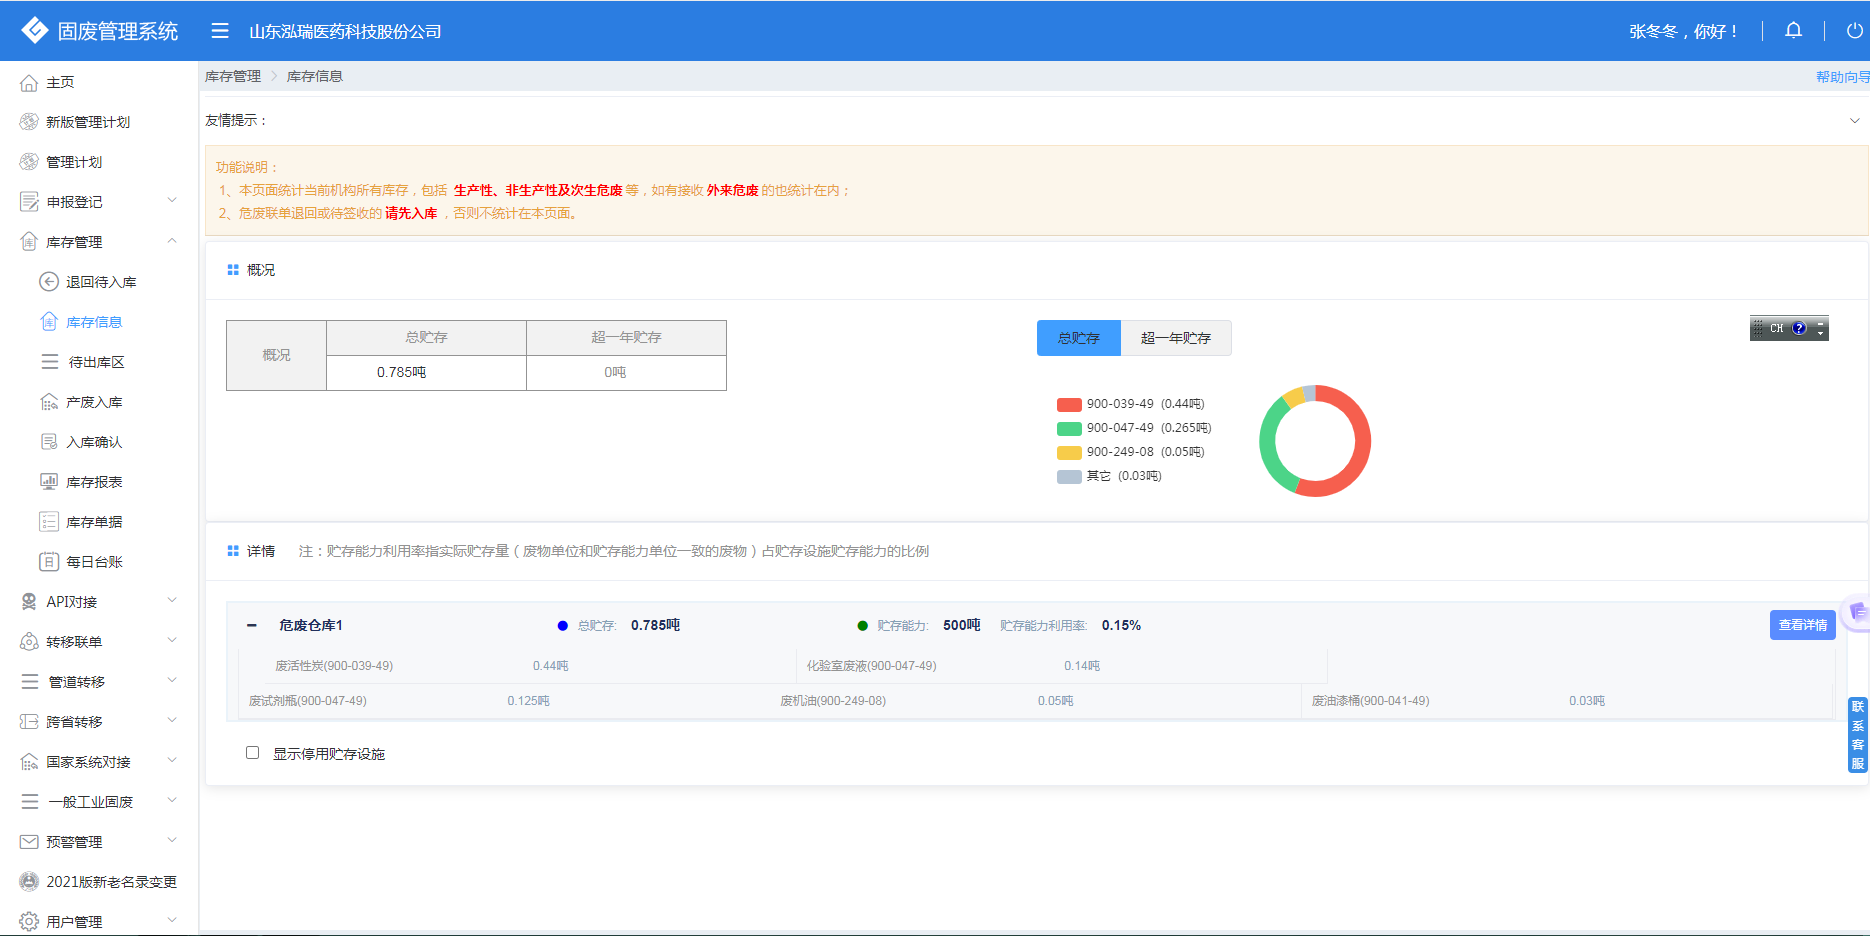Toggle the red 900-039-49 legend item
Screen dimensions: 1870x936
(1130, 404)
